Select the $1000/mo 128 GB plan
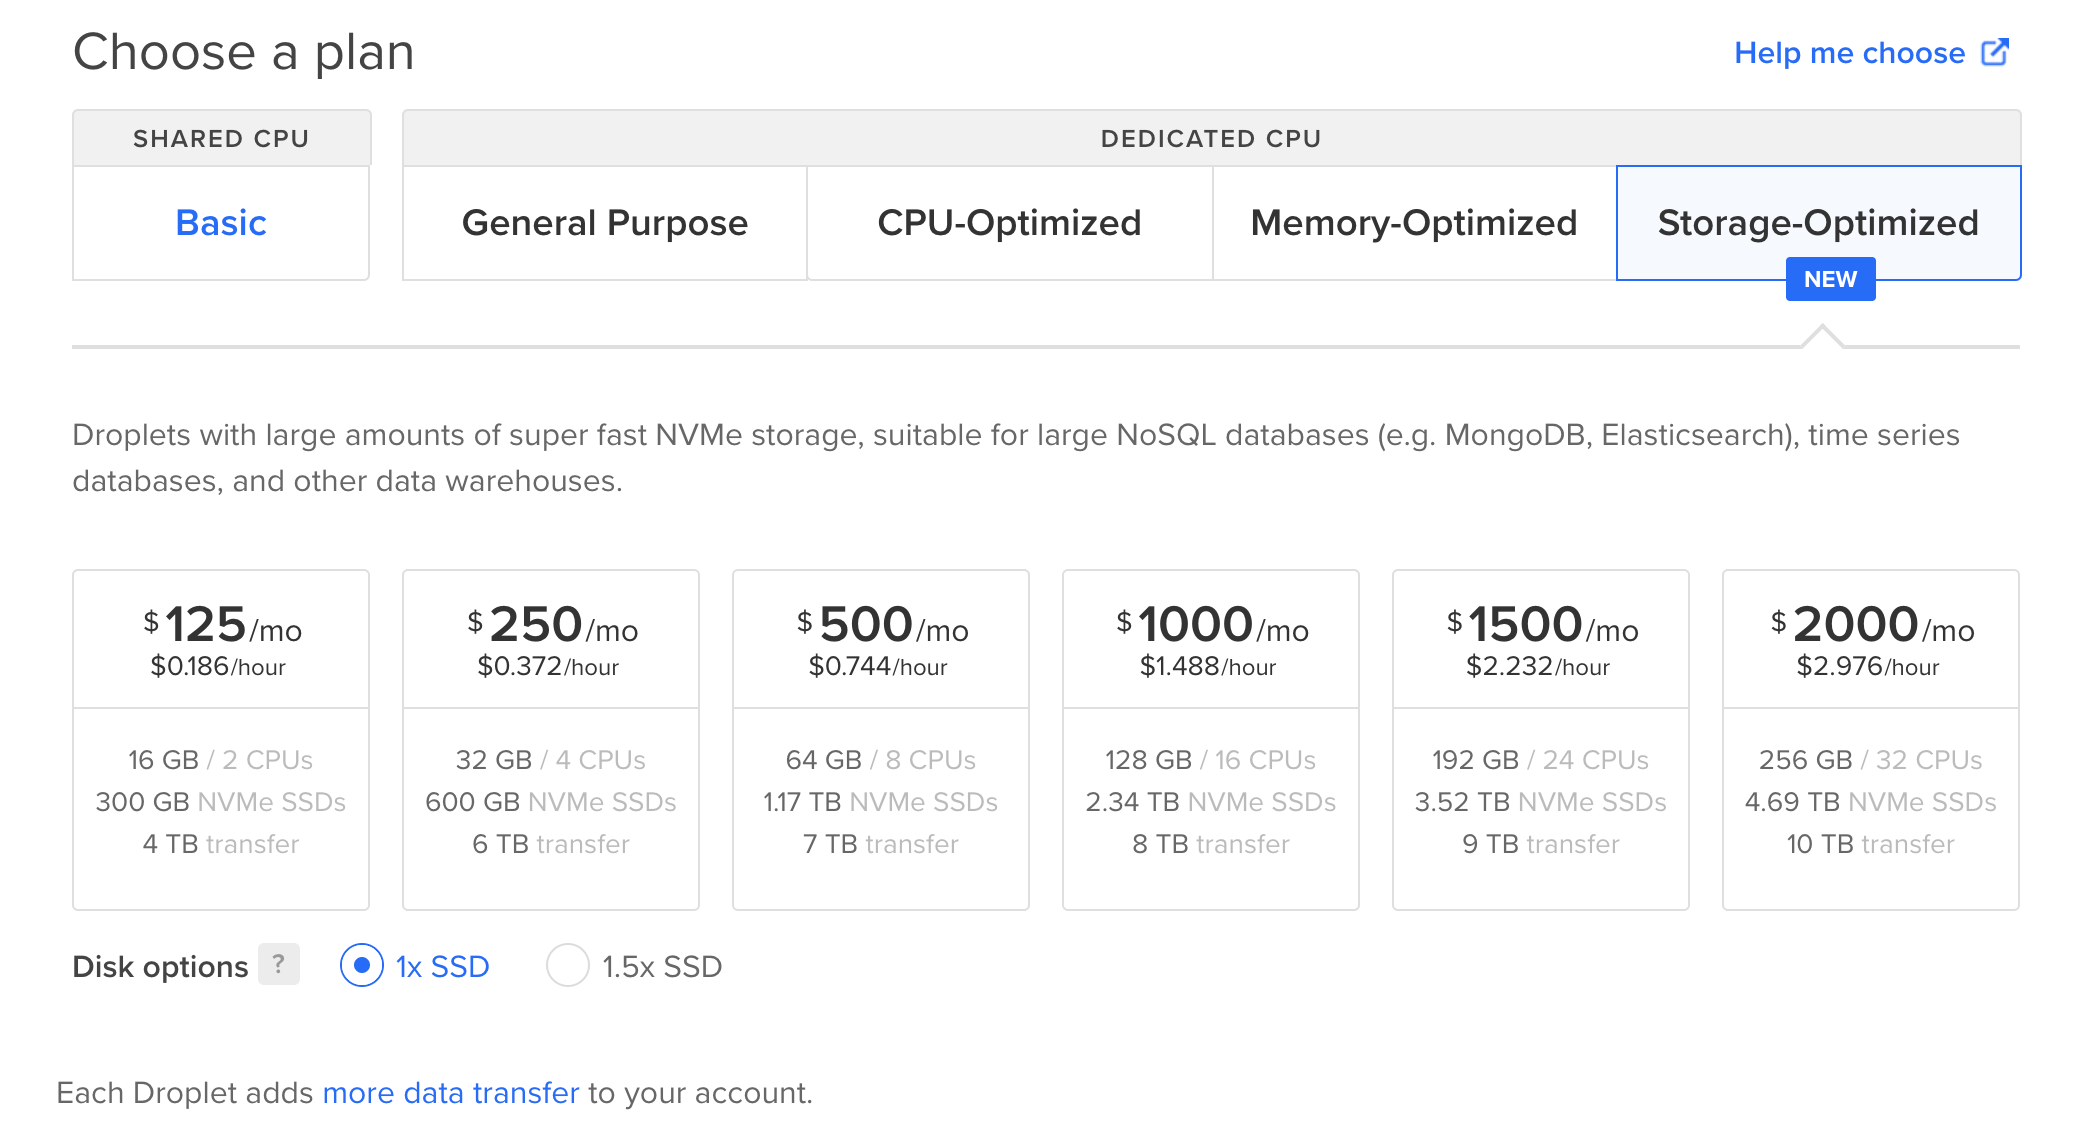The image size is (2091, 1127). (1211, 740)
